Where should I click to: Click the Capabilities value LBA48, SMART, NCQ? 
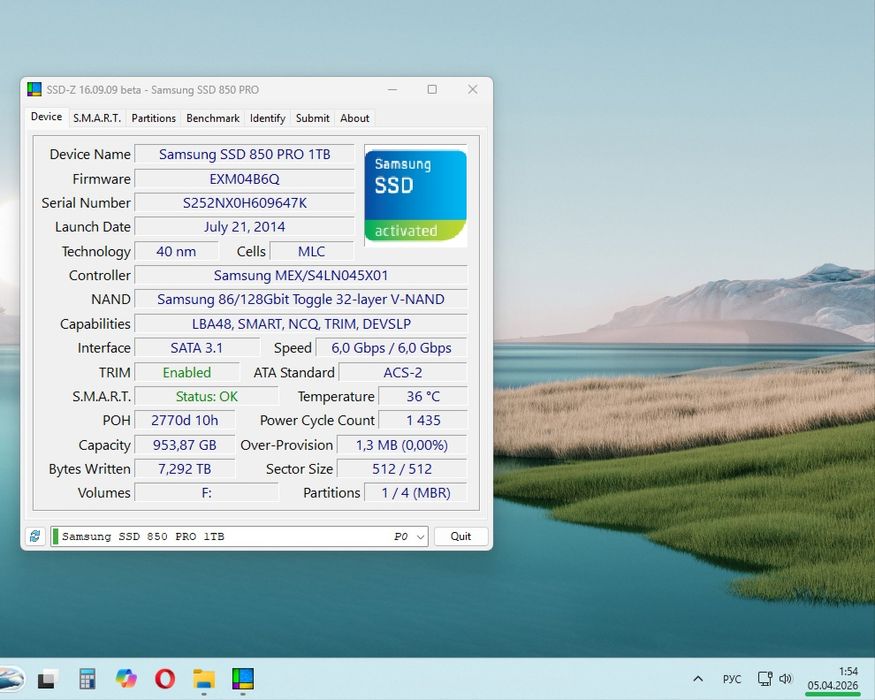click(x=301, y=324)
